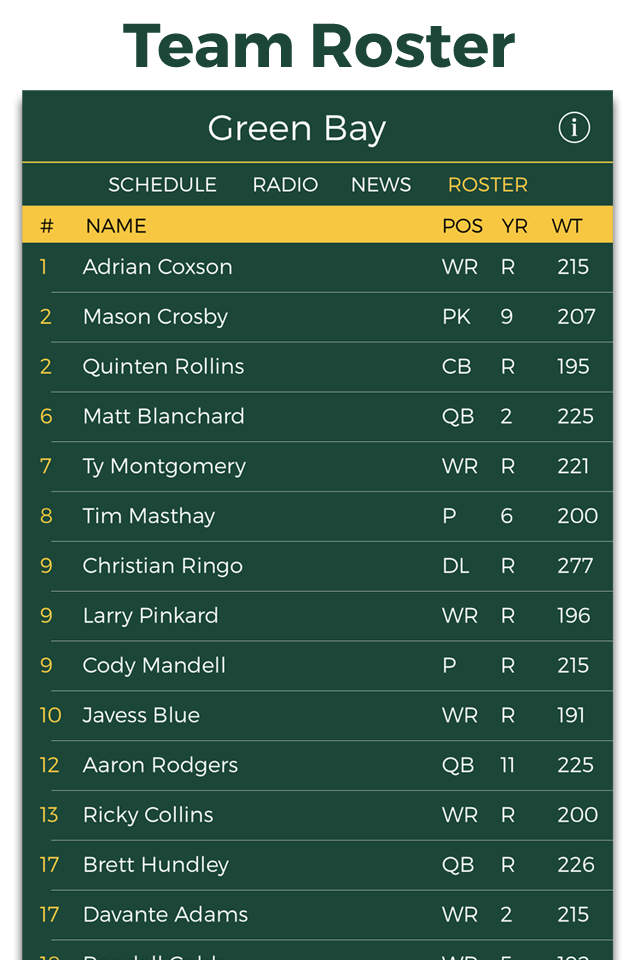Select Adrian Coxson at top of roster

(300, 266)
